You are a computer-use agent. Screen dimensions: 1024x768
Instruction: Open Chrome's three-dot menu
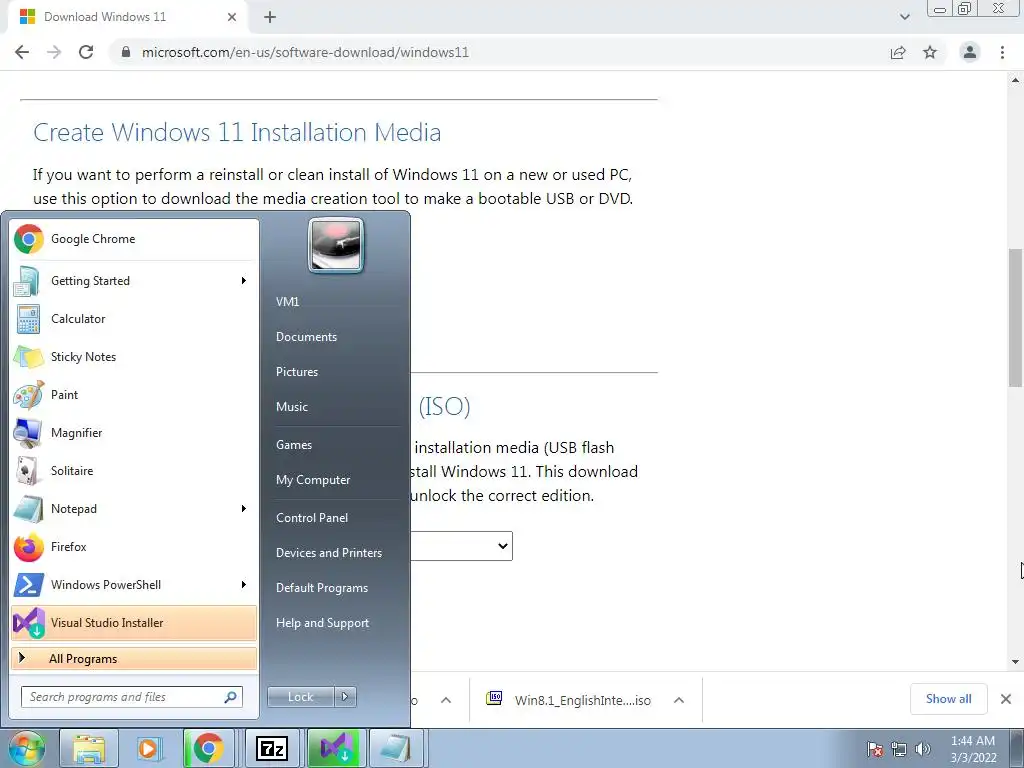pos(1002,52)
